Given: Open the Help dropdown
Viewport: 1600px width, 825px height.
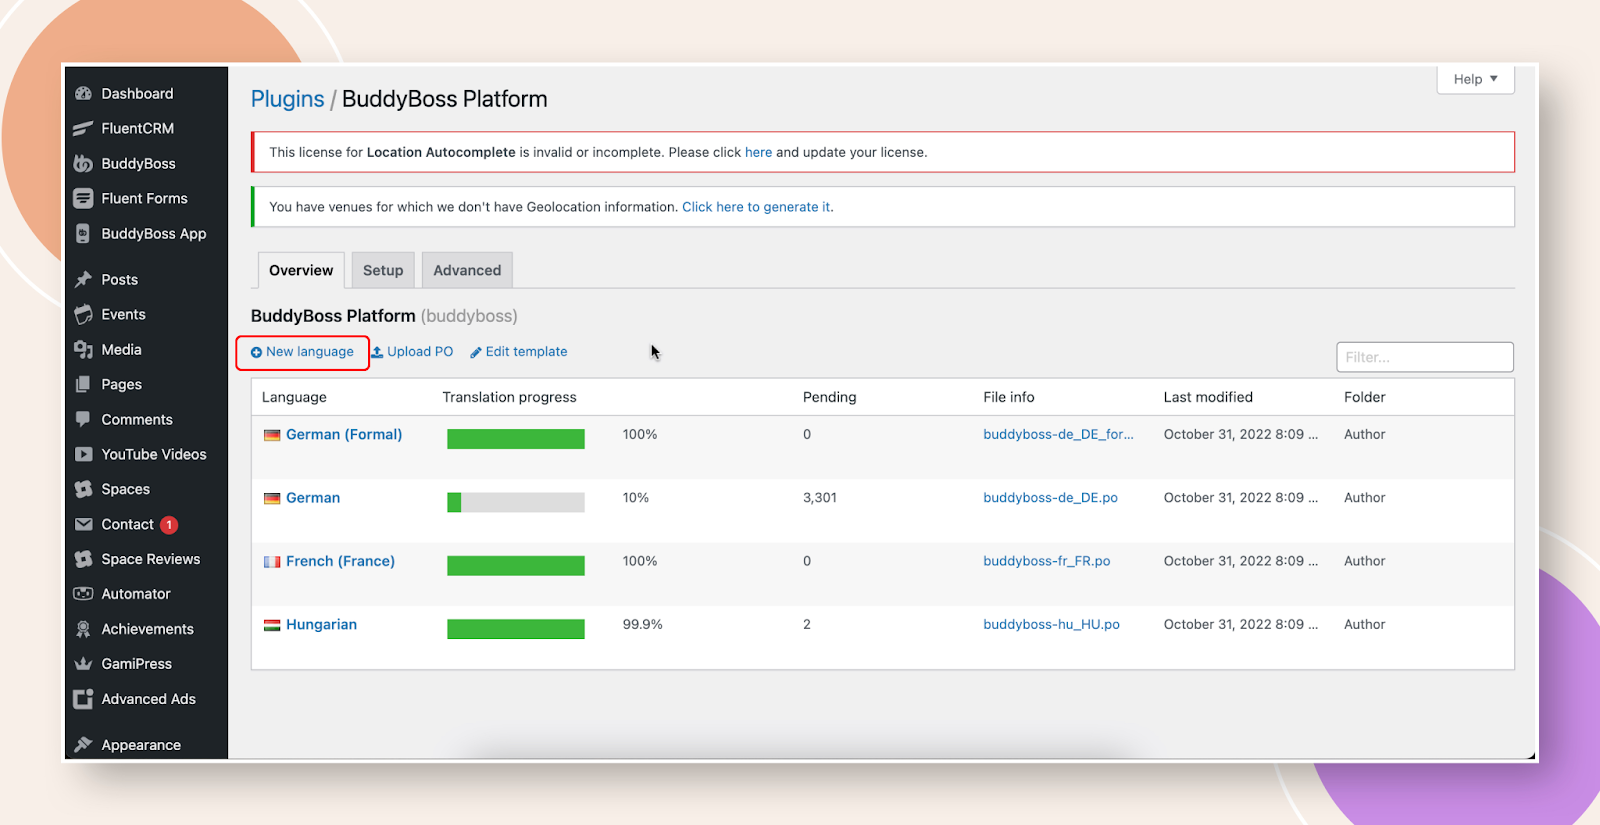Looking at the screenshot, I should 1476,79.
